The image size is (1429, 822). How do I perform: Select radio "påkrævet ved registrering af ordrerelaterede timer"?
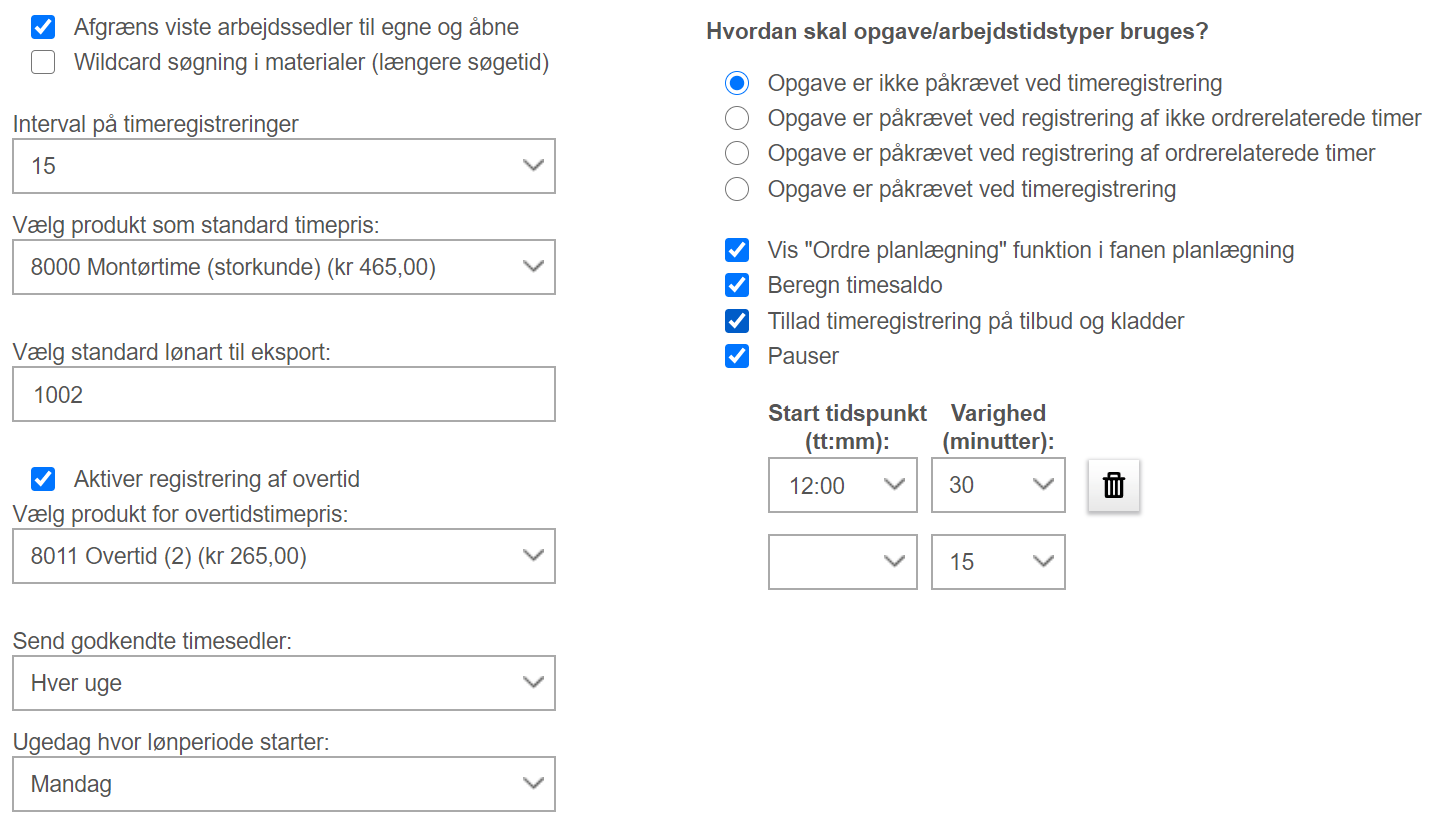(737, 153)
